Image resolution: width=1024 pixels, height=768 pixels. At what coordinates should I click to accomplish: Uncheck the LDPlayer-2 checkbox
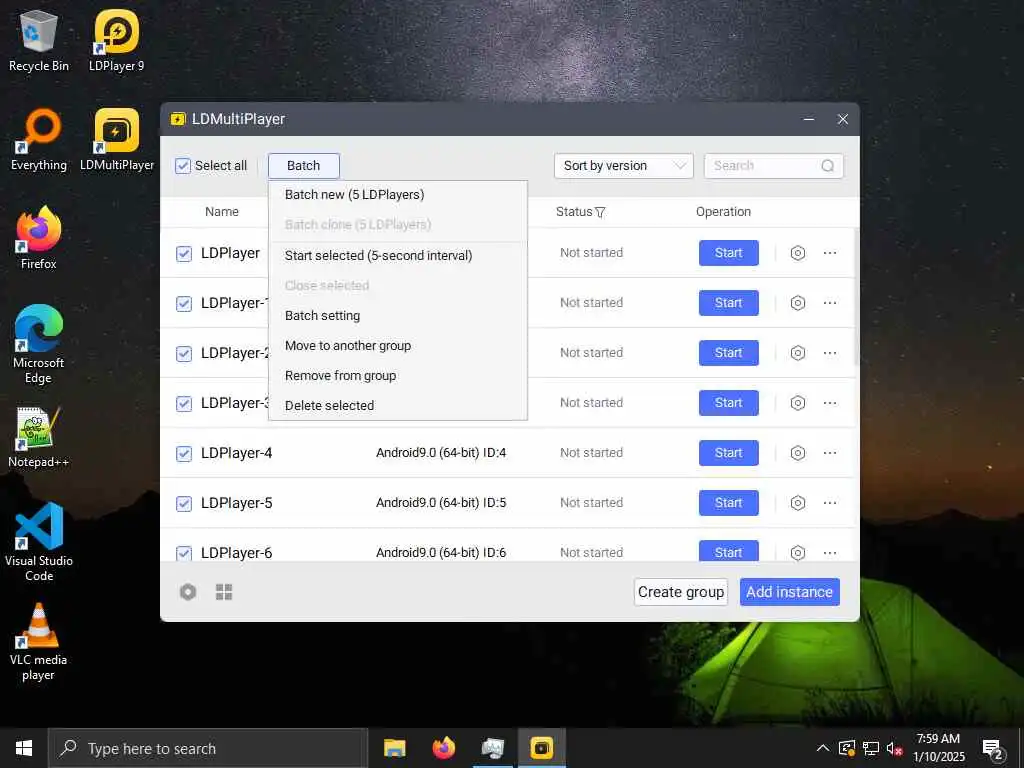coord(184,353)
